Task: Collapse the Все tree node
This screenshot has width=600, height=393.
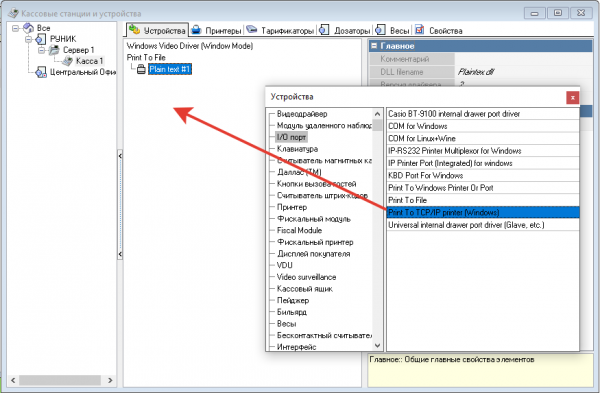Action: (16, 28)
